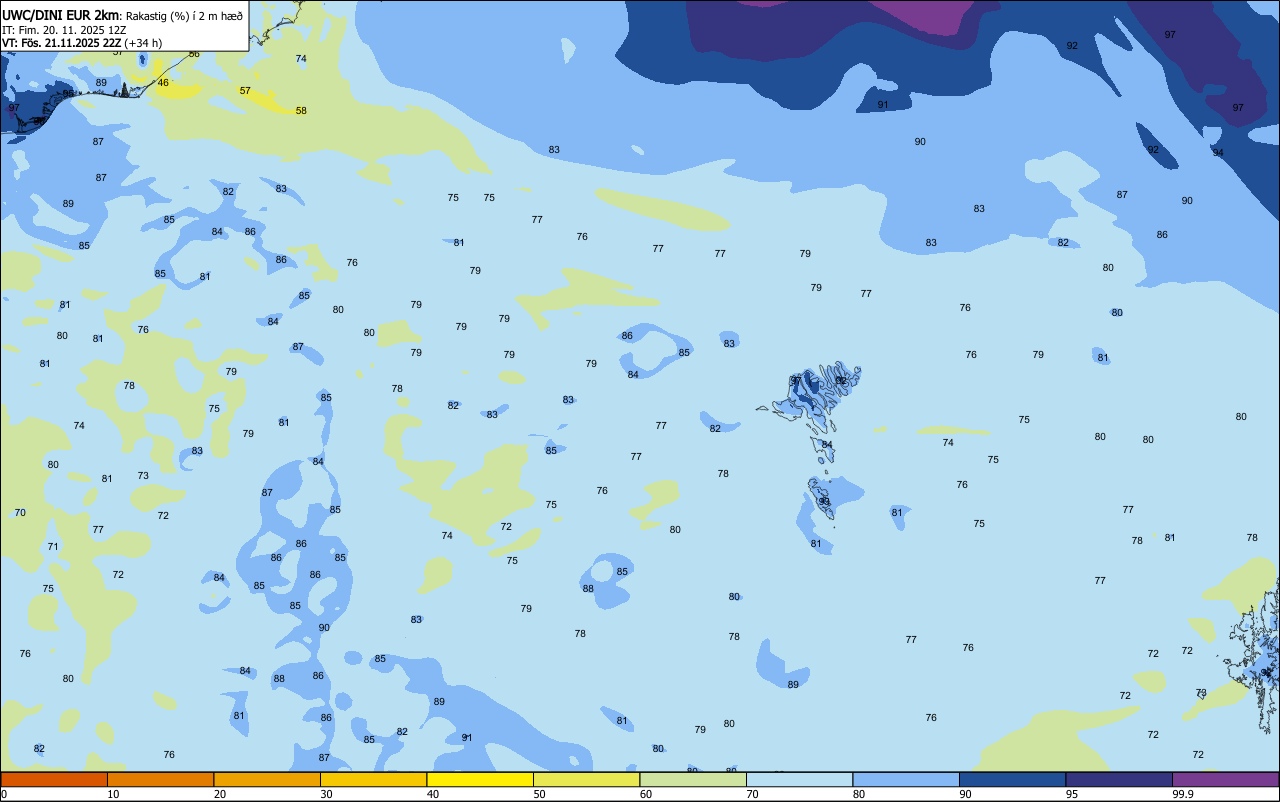Click the humidity value "57" on the map

point(245,91)
